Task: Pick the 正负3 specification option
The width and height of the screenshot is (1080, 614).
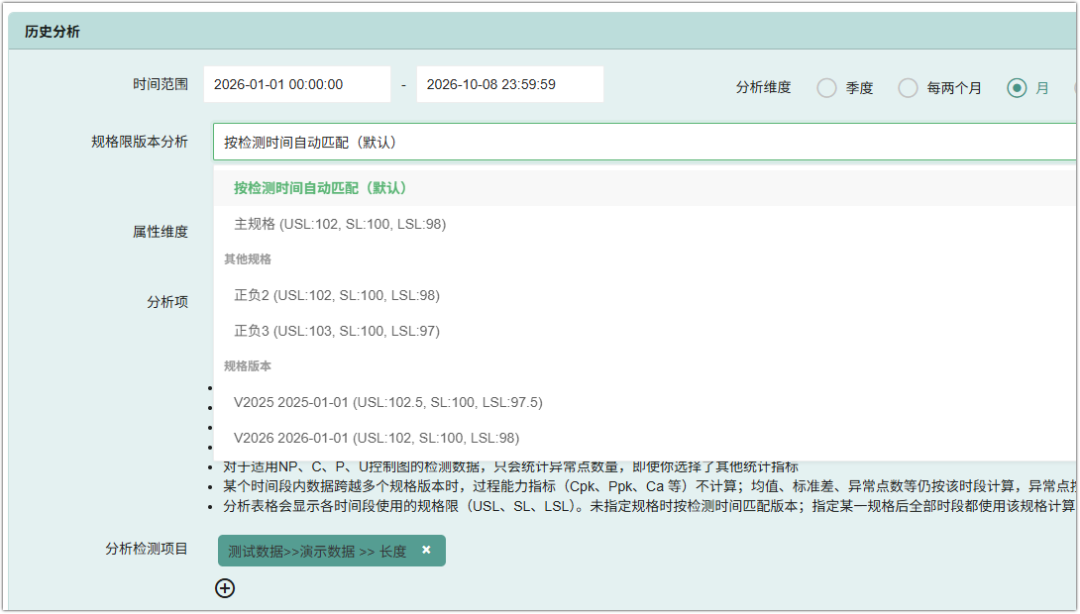Action: [644, 331]
